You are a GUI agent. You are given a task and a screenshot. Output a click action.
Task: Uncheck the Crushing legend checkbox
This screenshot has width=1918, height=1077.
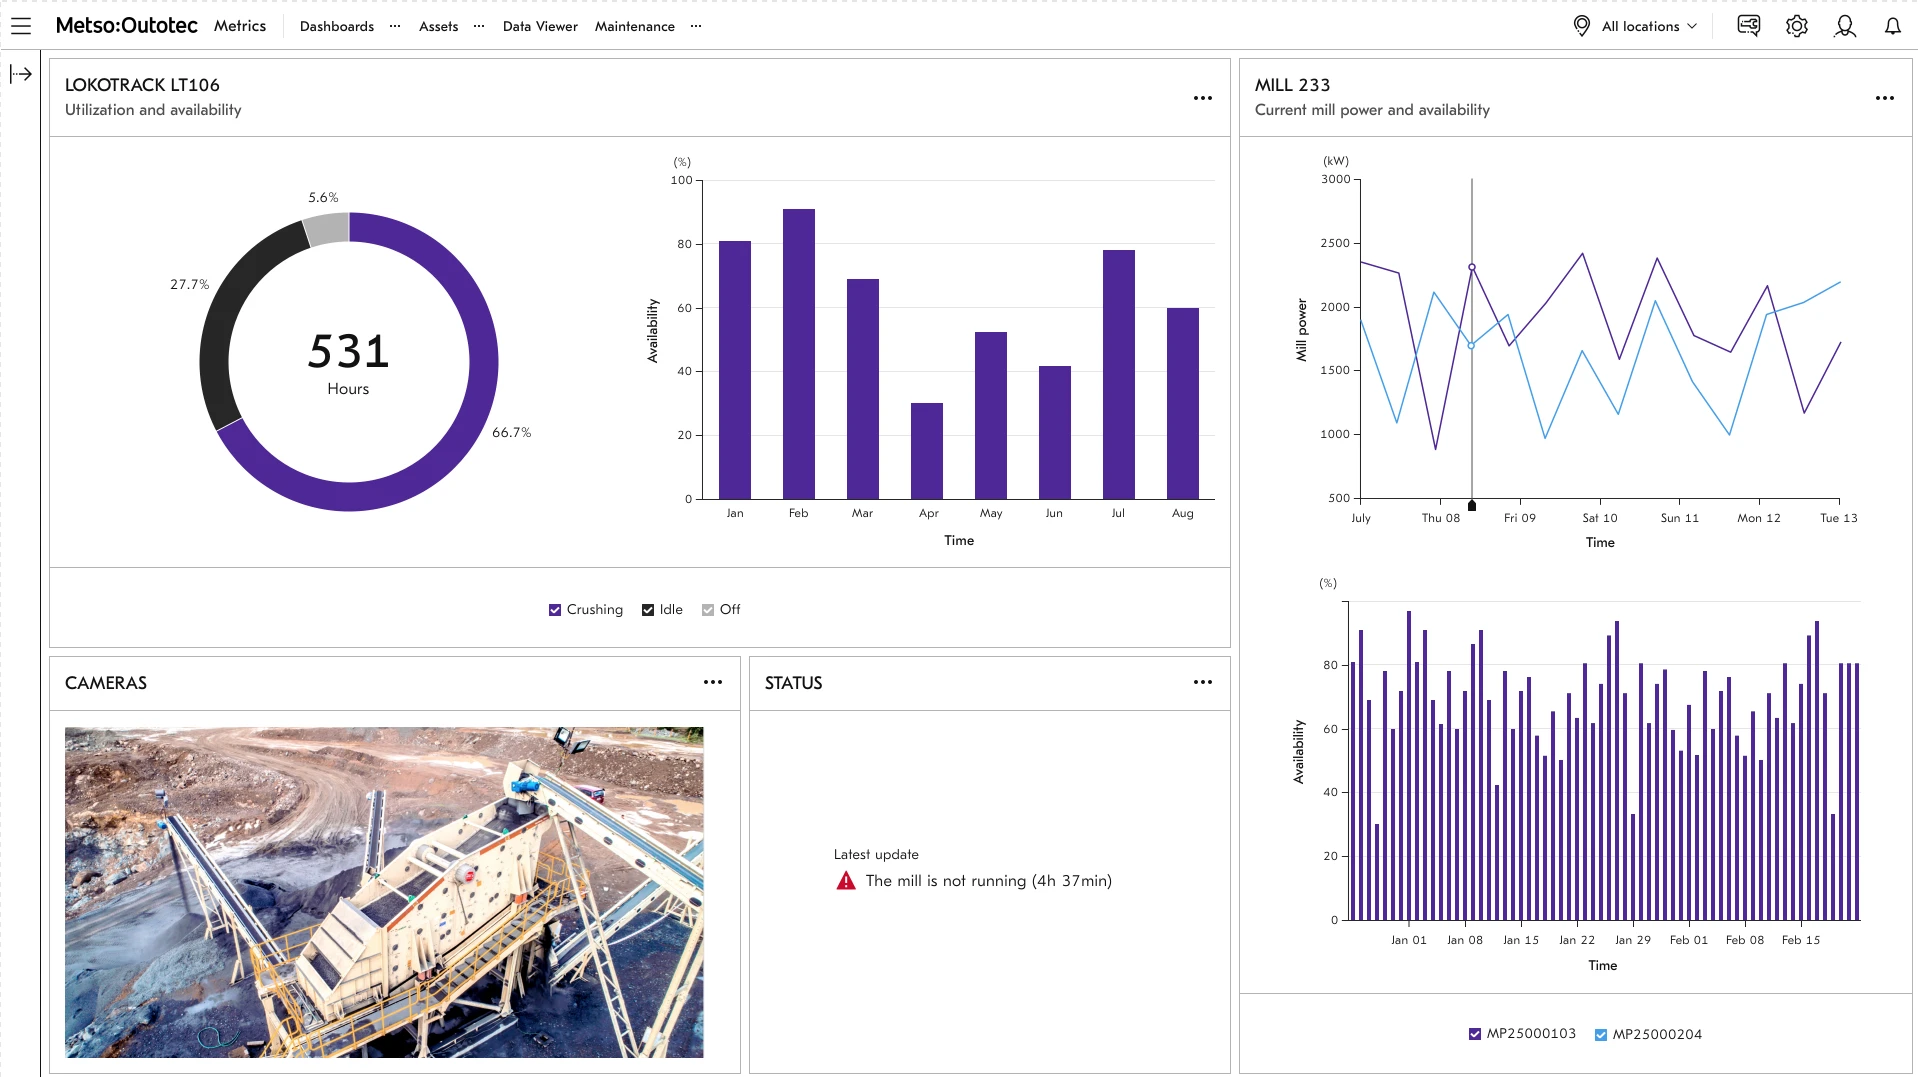[556, 609]
